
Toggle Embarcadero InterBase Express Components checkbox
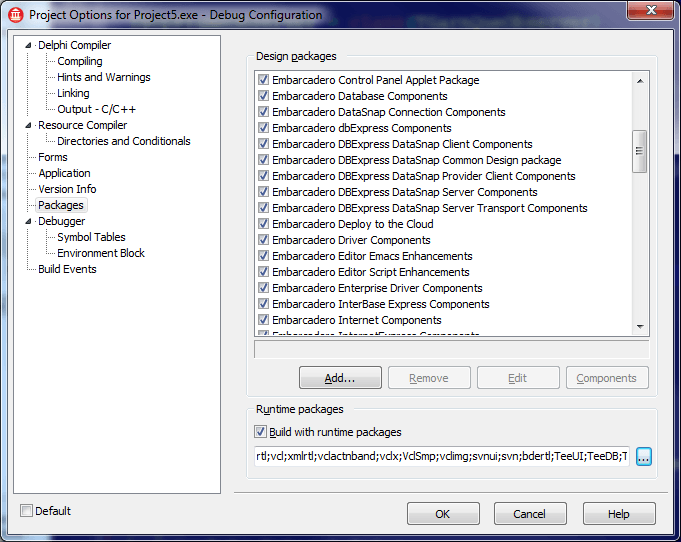263,304
